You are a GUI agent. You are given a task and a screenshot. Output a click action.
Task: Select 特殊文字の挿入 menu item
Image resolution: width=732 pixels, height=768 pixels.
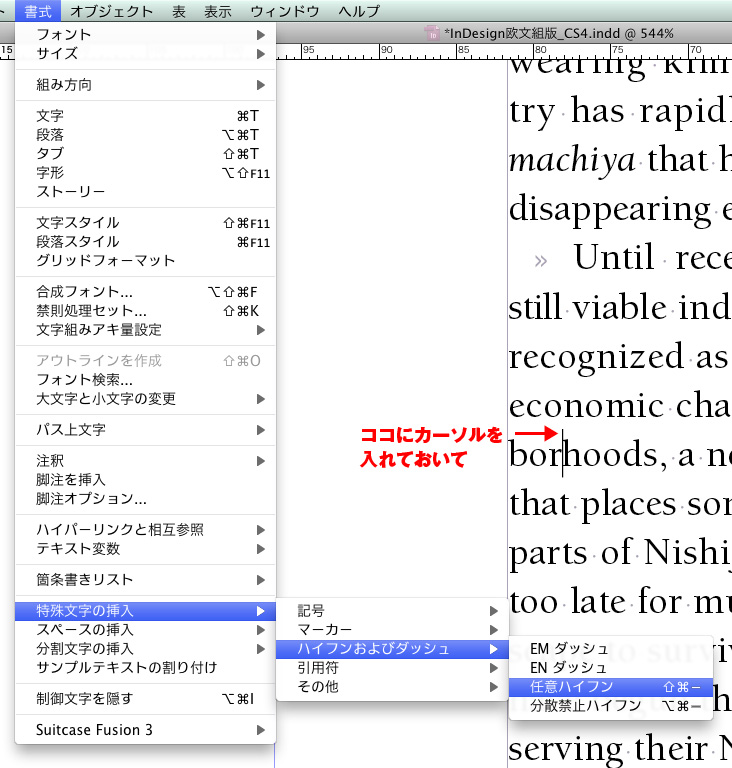(145, 611)
